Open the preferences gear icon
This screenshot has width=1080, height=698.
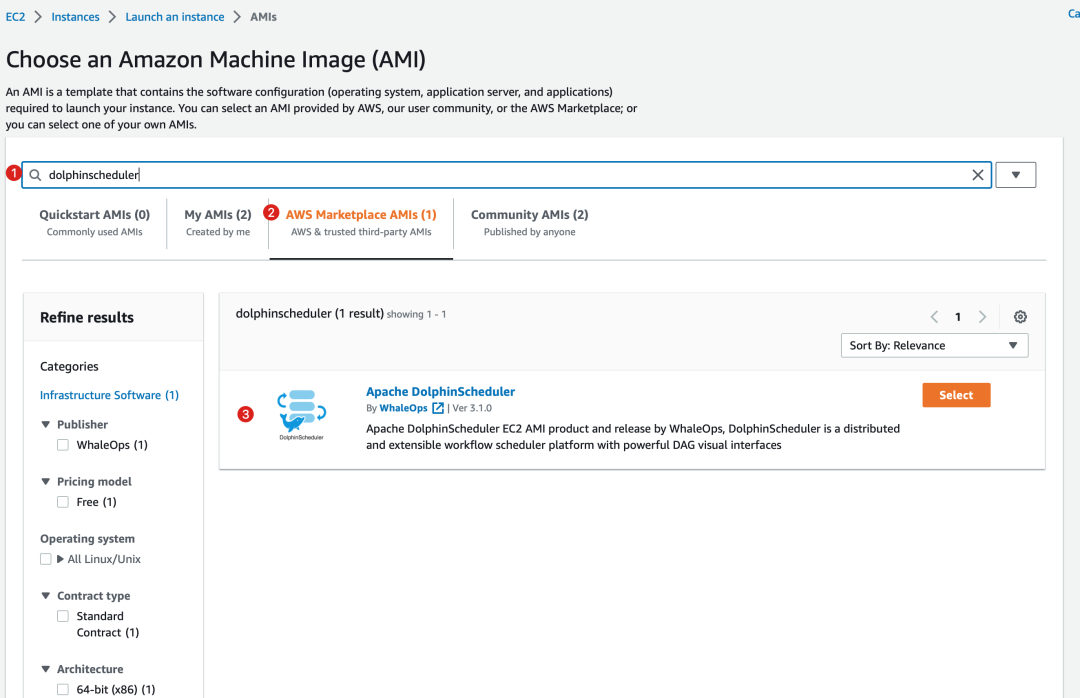click(x=1020, y=317)
